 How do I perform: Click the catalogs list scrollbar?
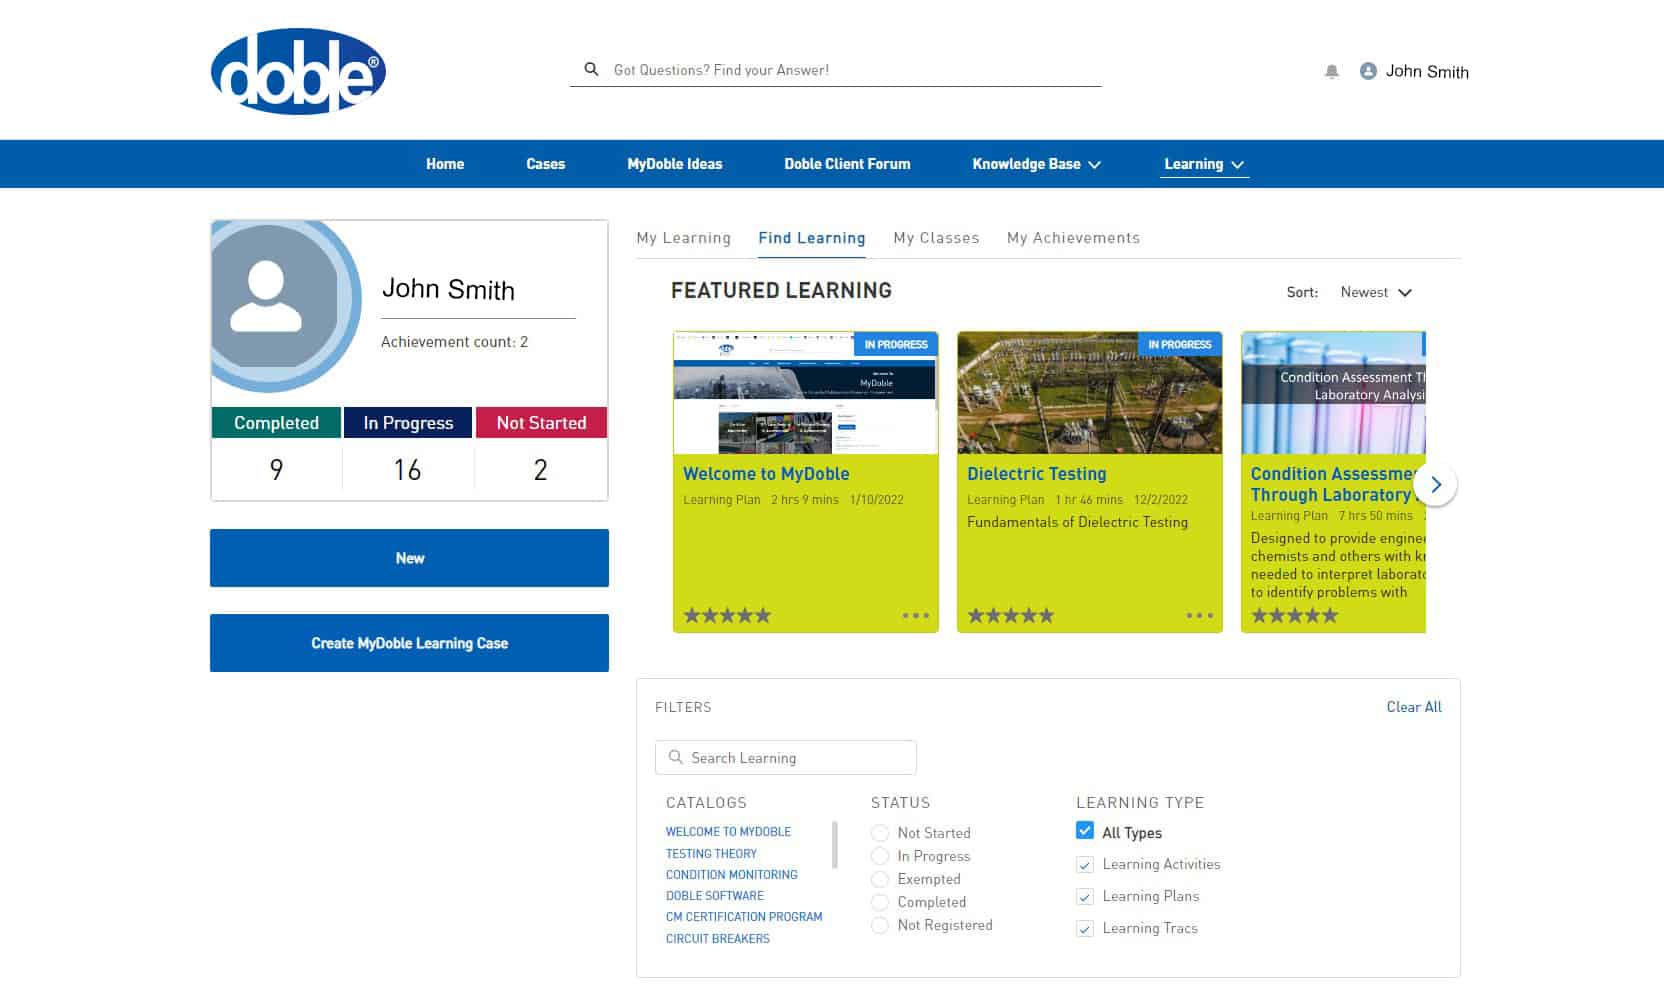[x=835, y=844]
